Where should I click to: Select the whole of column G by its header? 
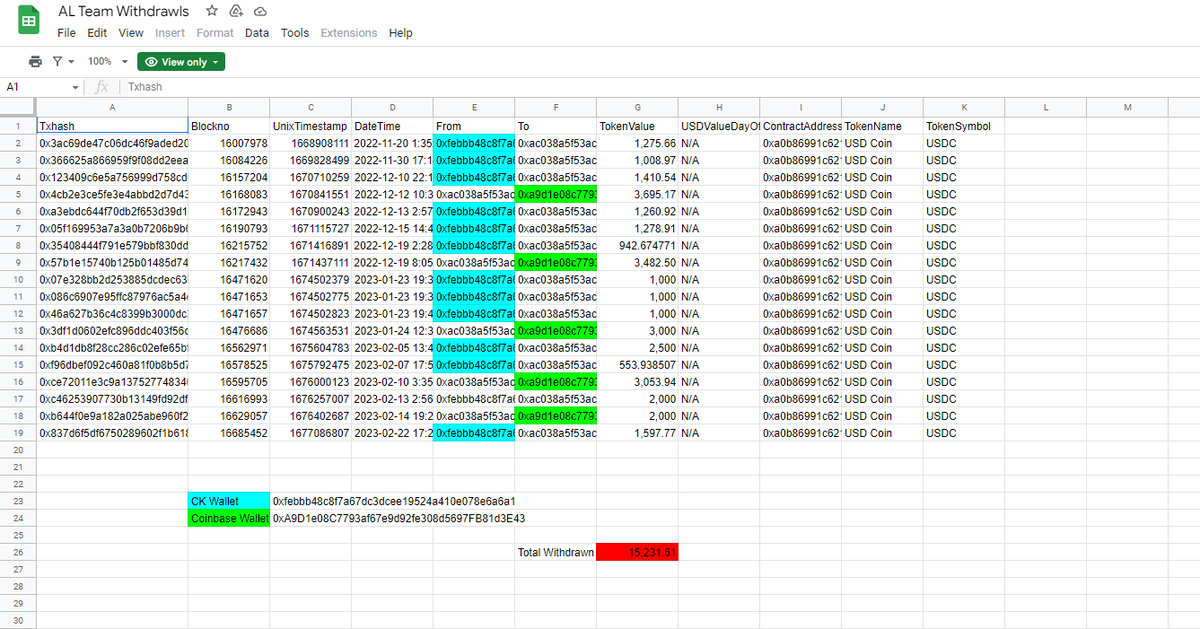coord(638,107)
